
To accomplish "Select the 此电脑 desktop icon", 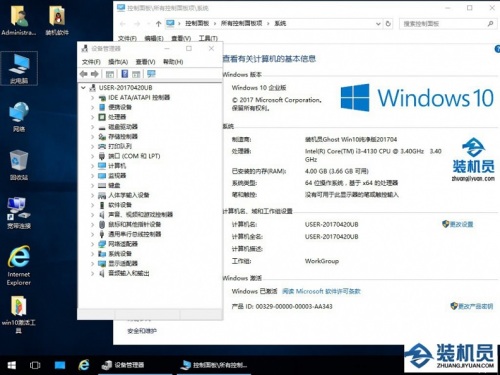I will (x=19, y=68).
